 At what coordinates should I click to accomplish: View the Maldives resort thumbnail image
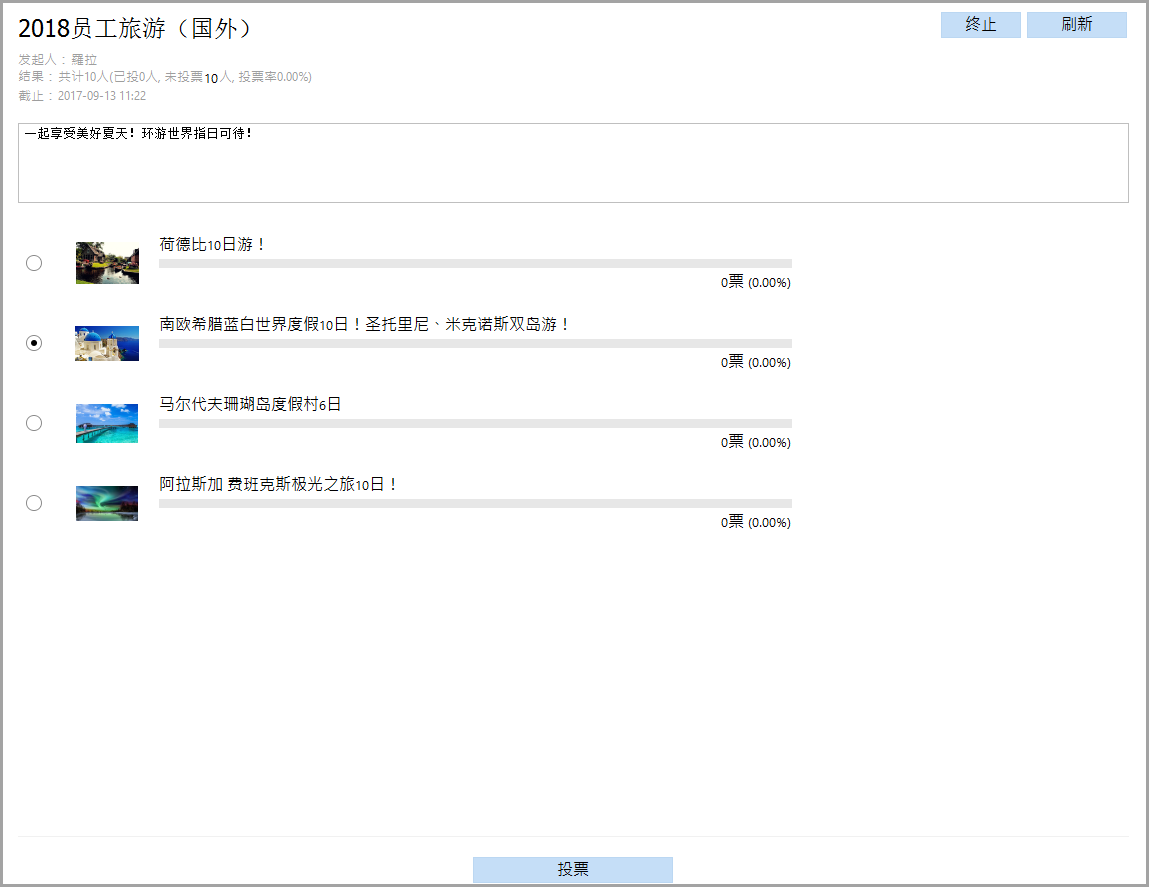point(107,423)
